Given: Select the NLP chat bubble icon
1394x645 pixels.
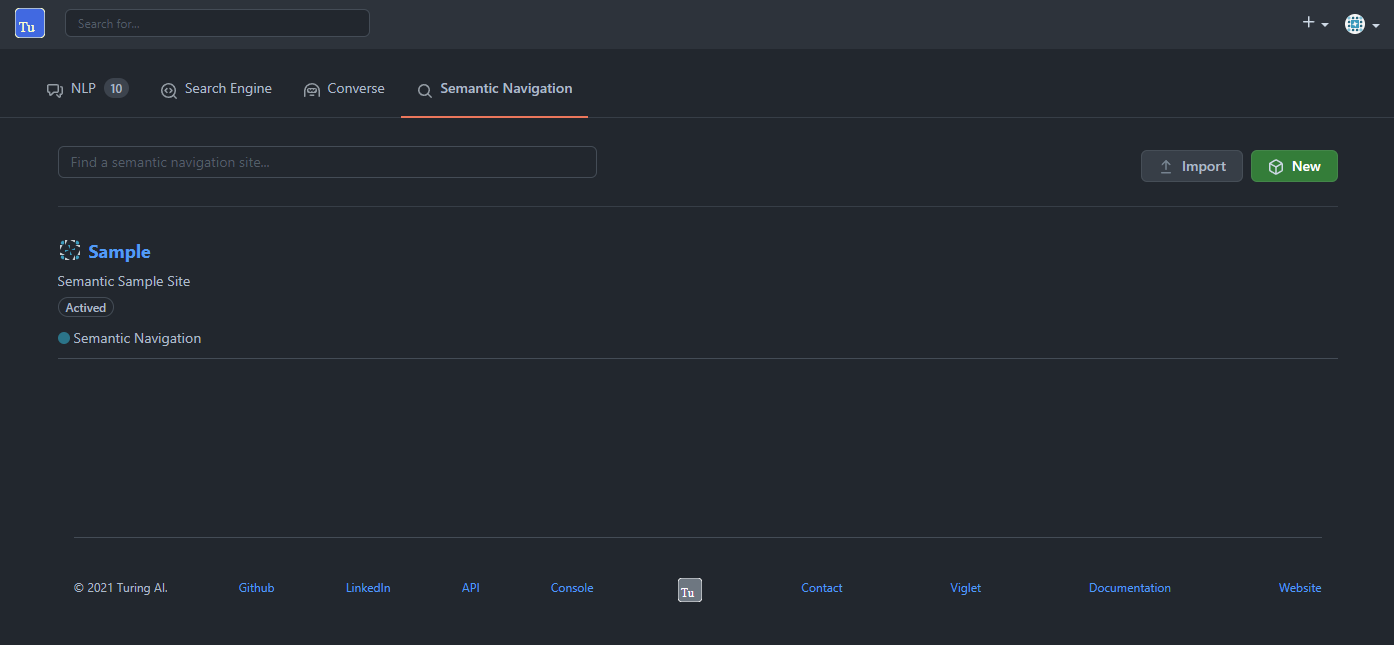Looking at the screenshot, I should (54, 88).
